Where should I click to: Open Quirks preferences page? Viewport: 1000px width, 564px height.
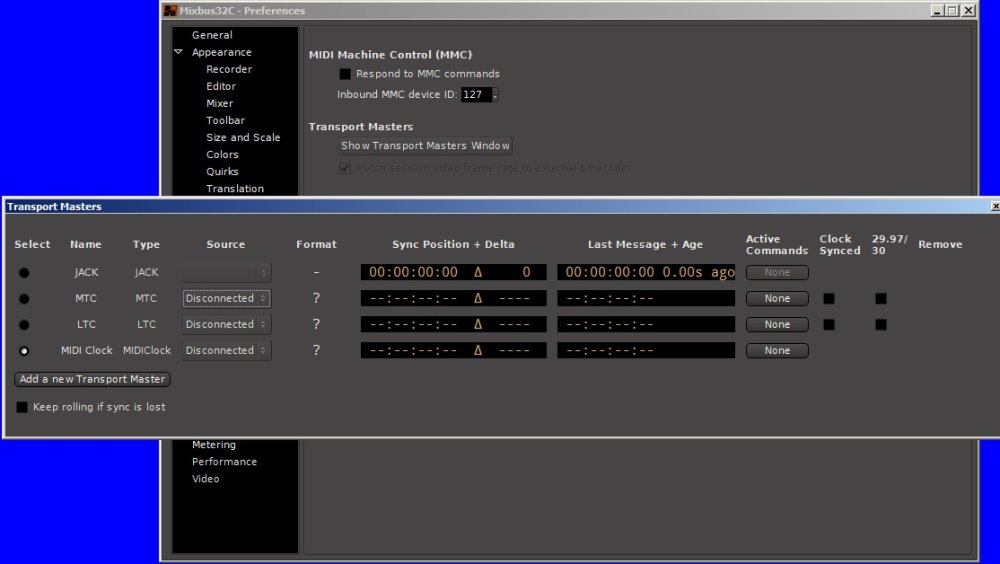click(x=222, y=172)
